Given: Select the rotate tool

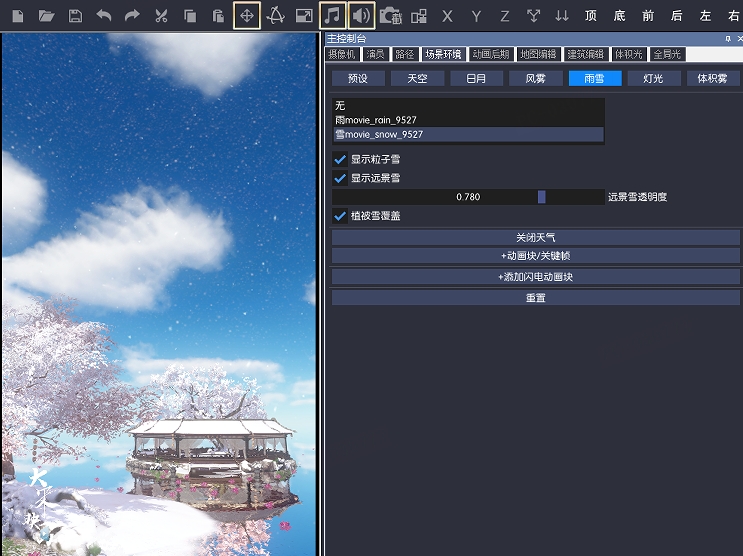Looking at the screenshot, I should tap(275, 16).
